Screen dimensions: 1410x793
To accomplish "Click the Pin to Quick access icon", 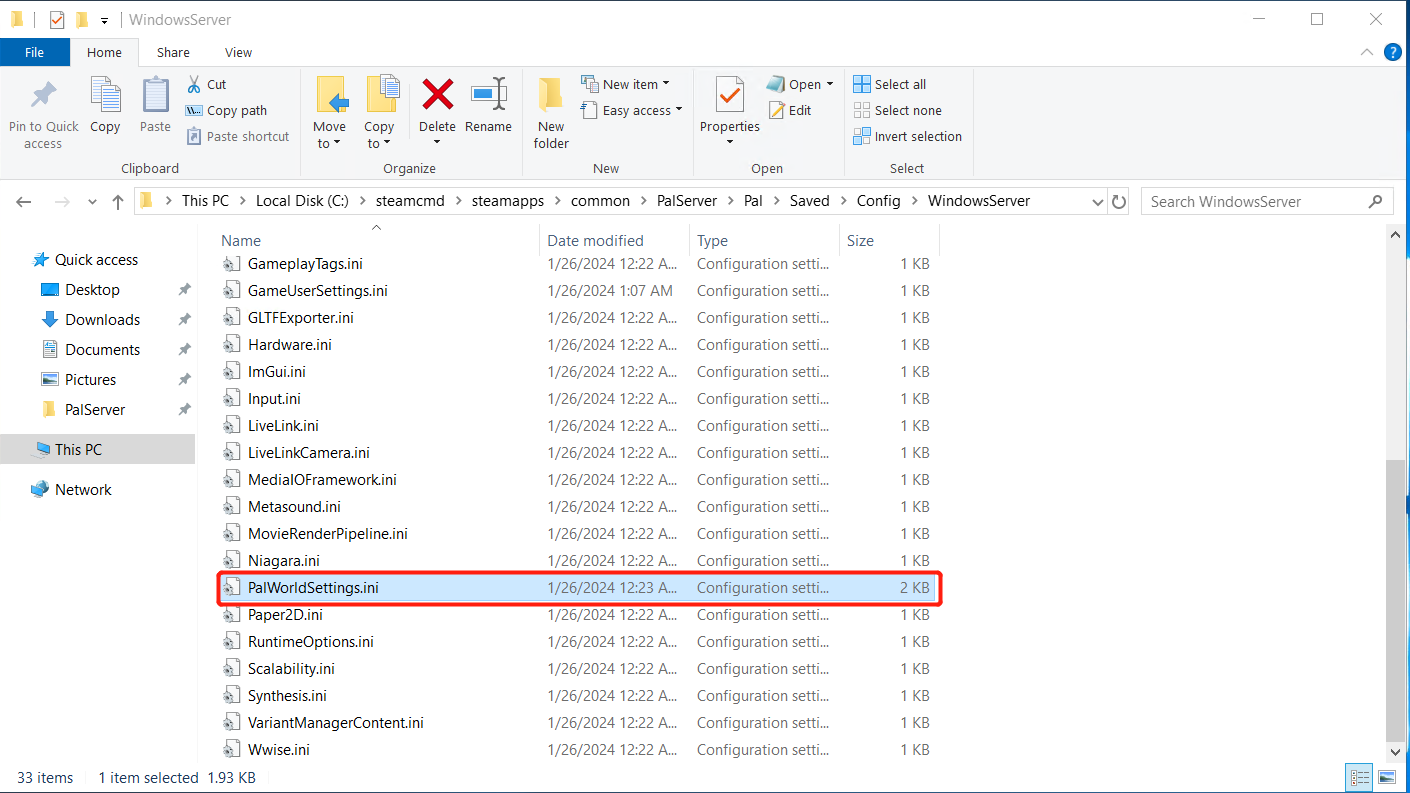I will (43, 97).
